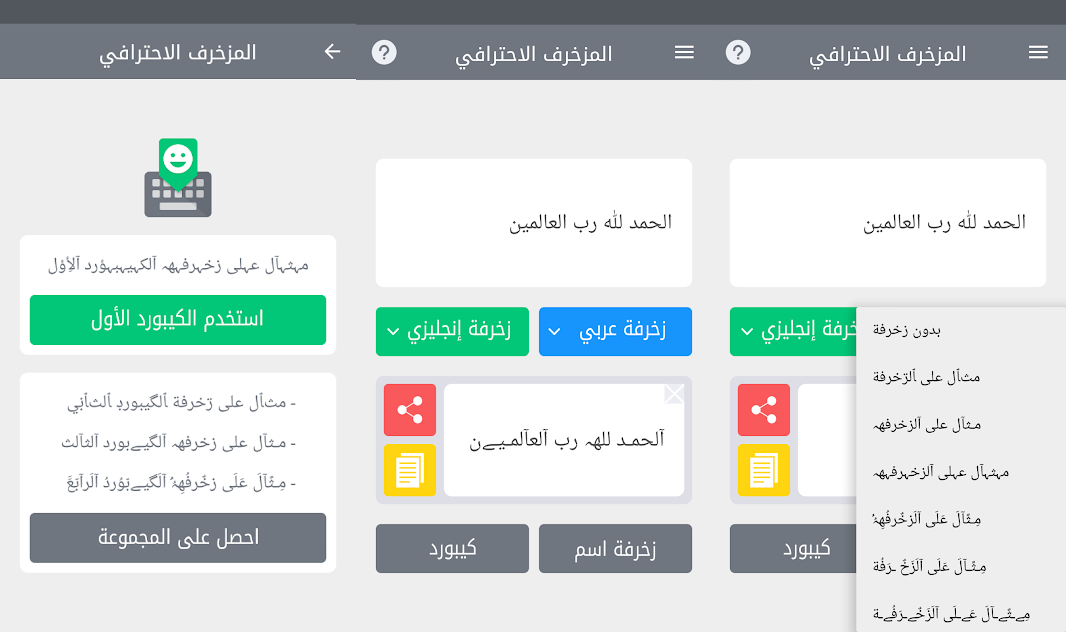Open hamburger menu in the middle screen

click(x=684, y=52)
